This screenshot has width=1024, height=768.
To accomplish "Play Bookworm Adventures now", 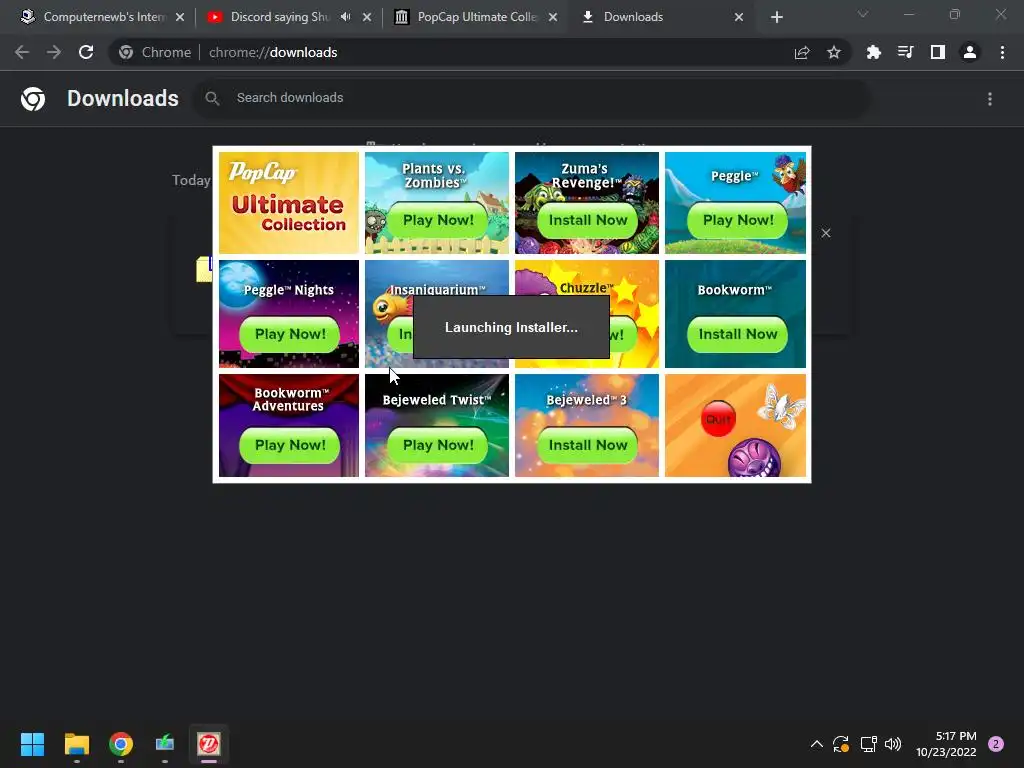I will click(289, 445).
